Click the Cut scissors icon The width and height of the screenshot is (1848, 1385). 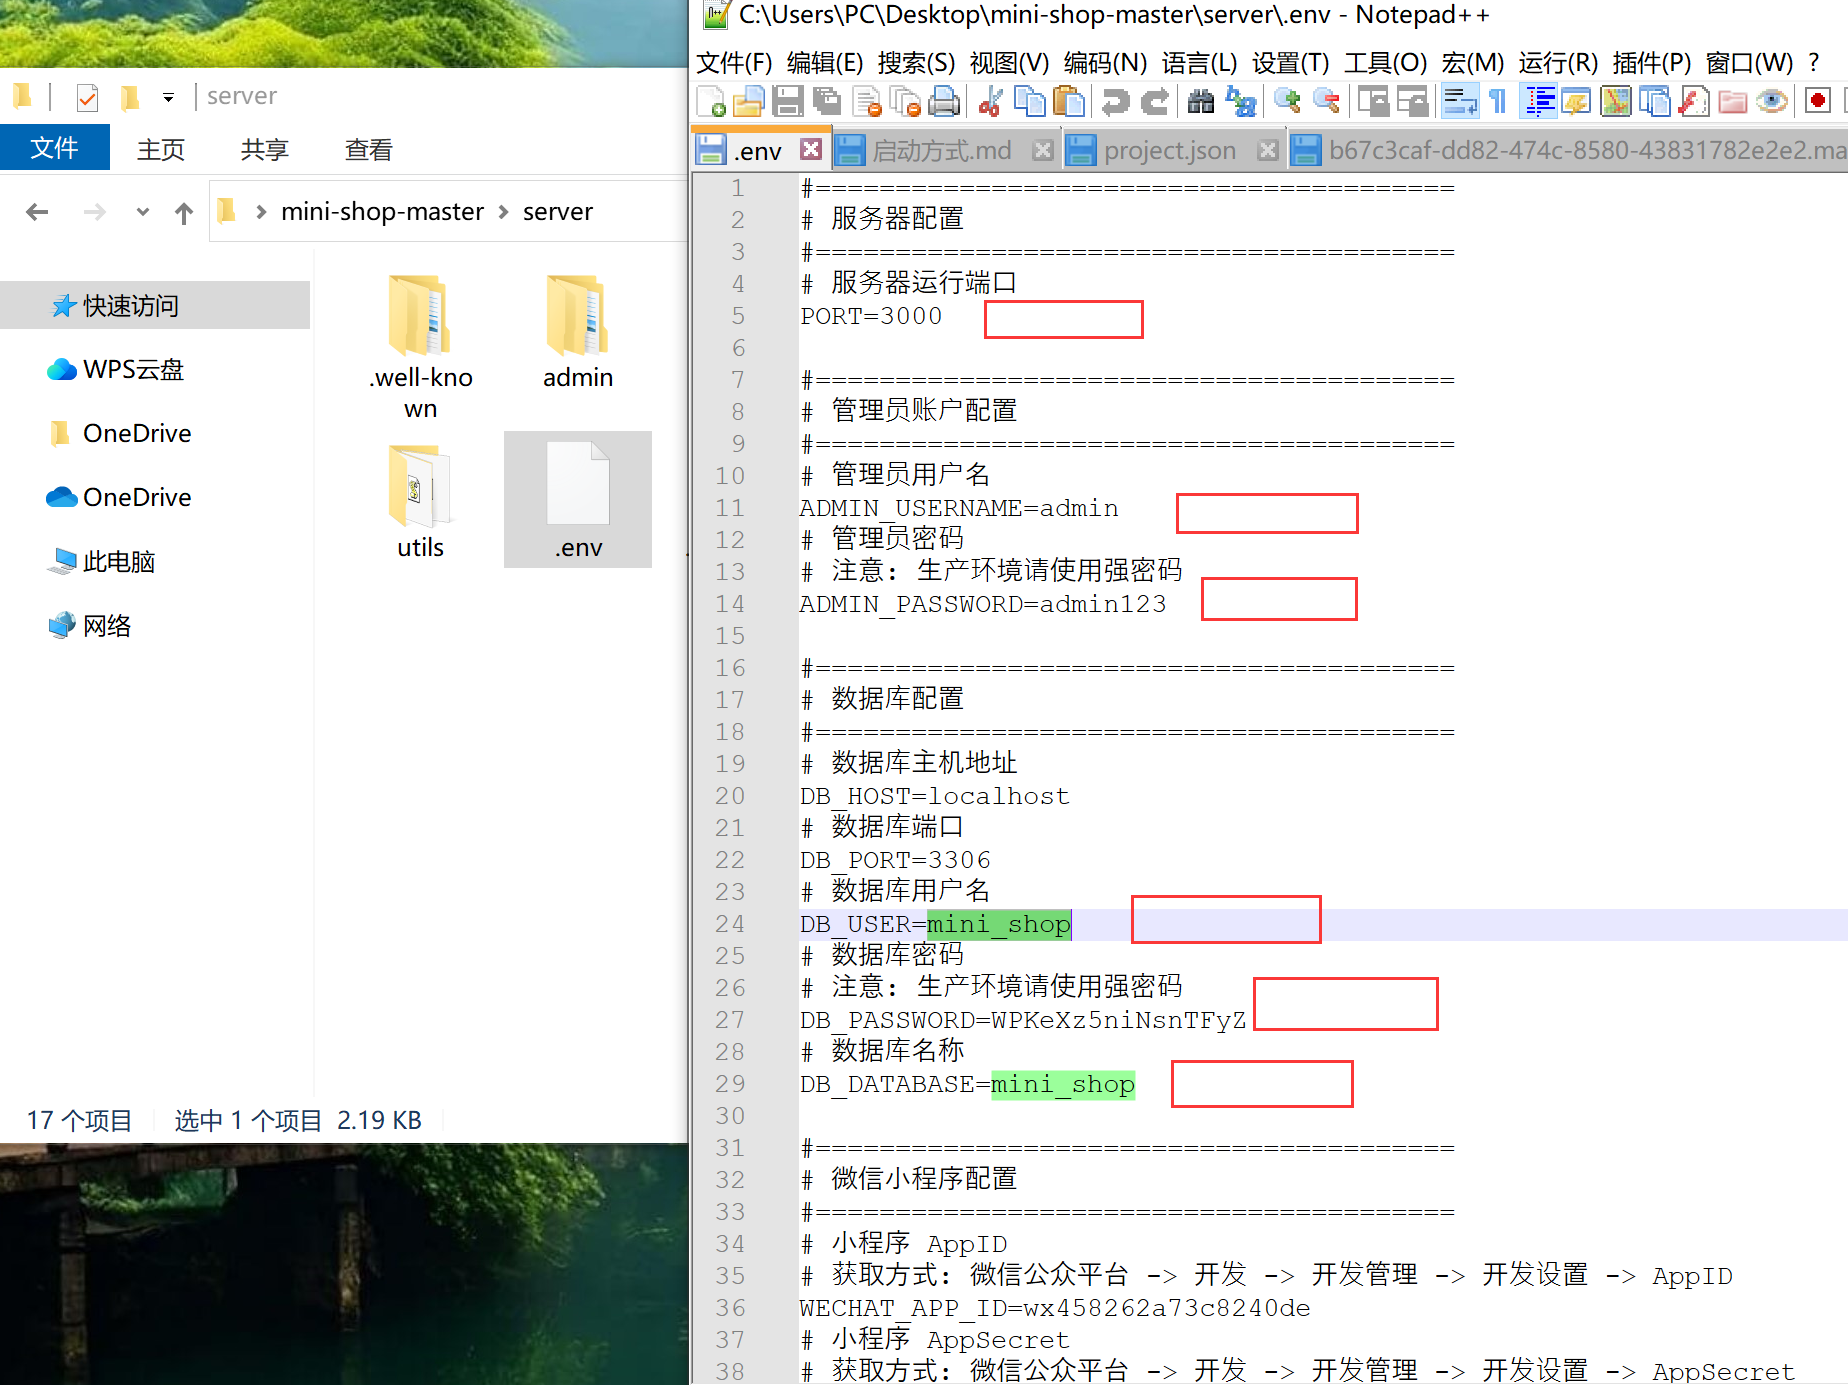click(x=990, y=102)
